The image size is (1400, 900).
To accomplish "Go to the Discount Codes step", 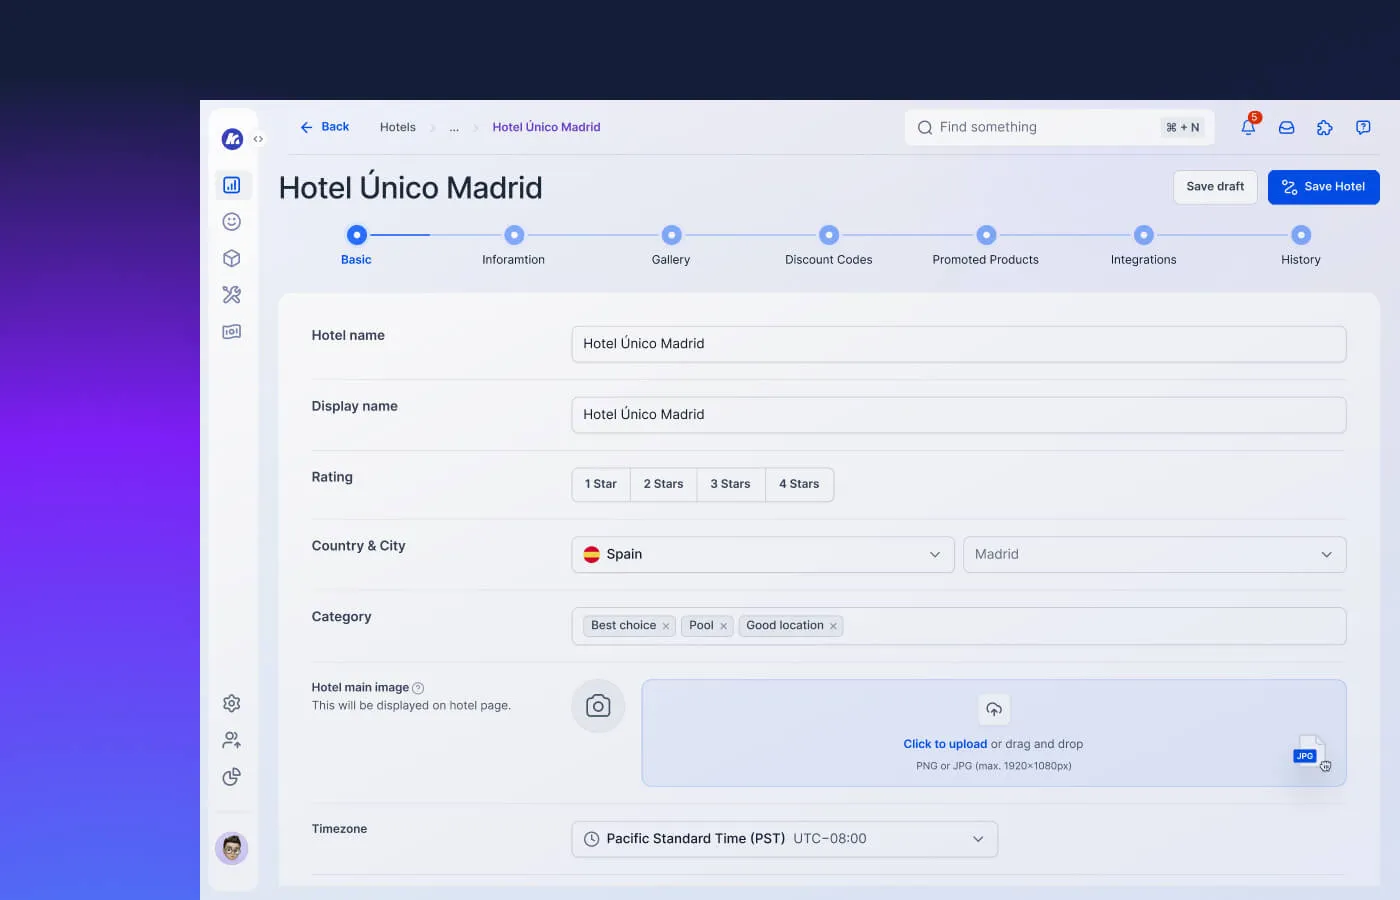I will click(829, 245).
